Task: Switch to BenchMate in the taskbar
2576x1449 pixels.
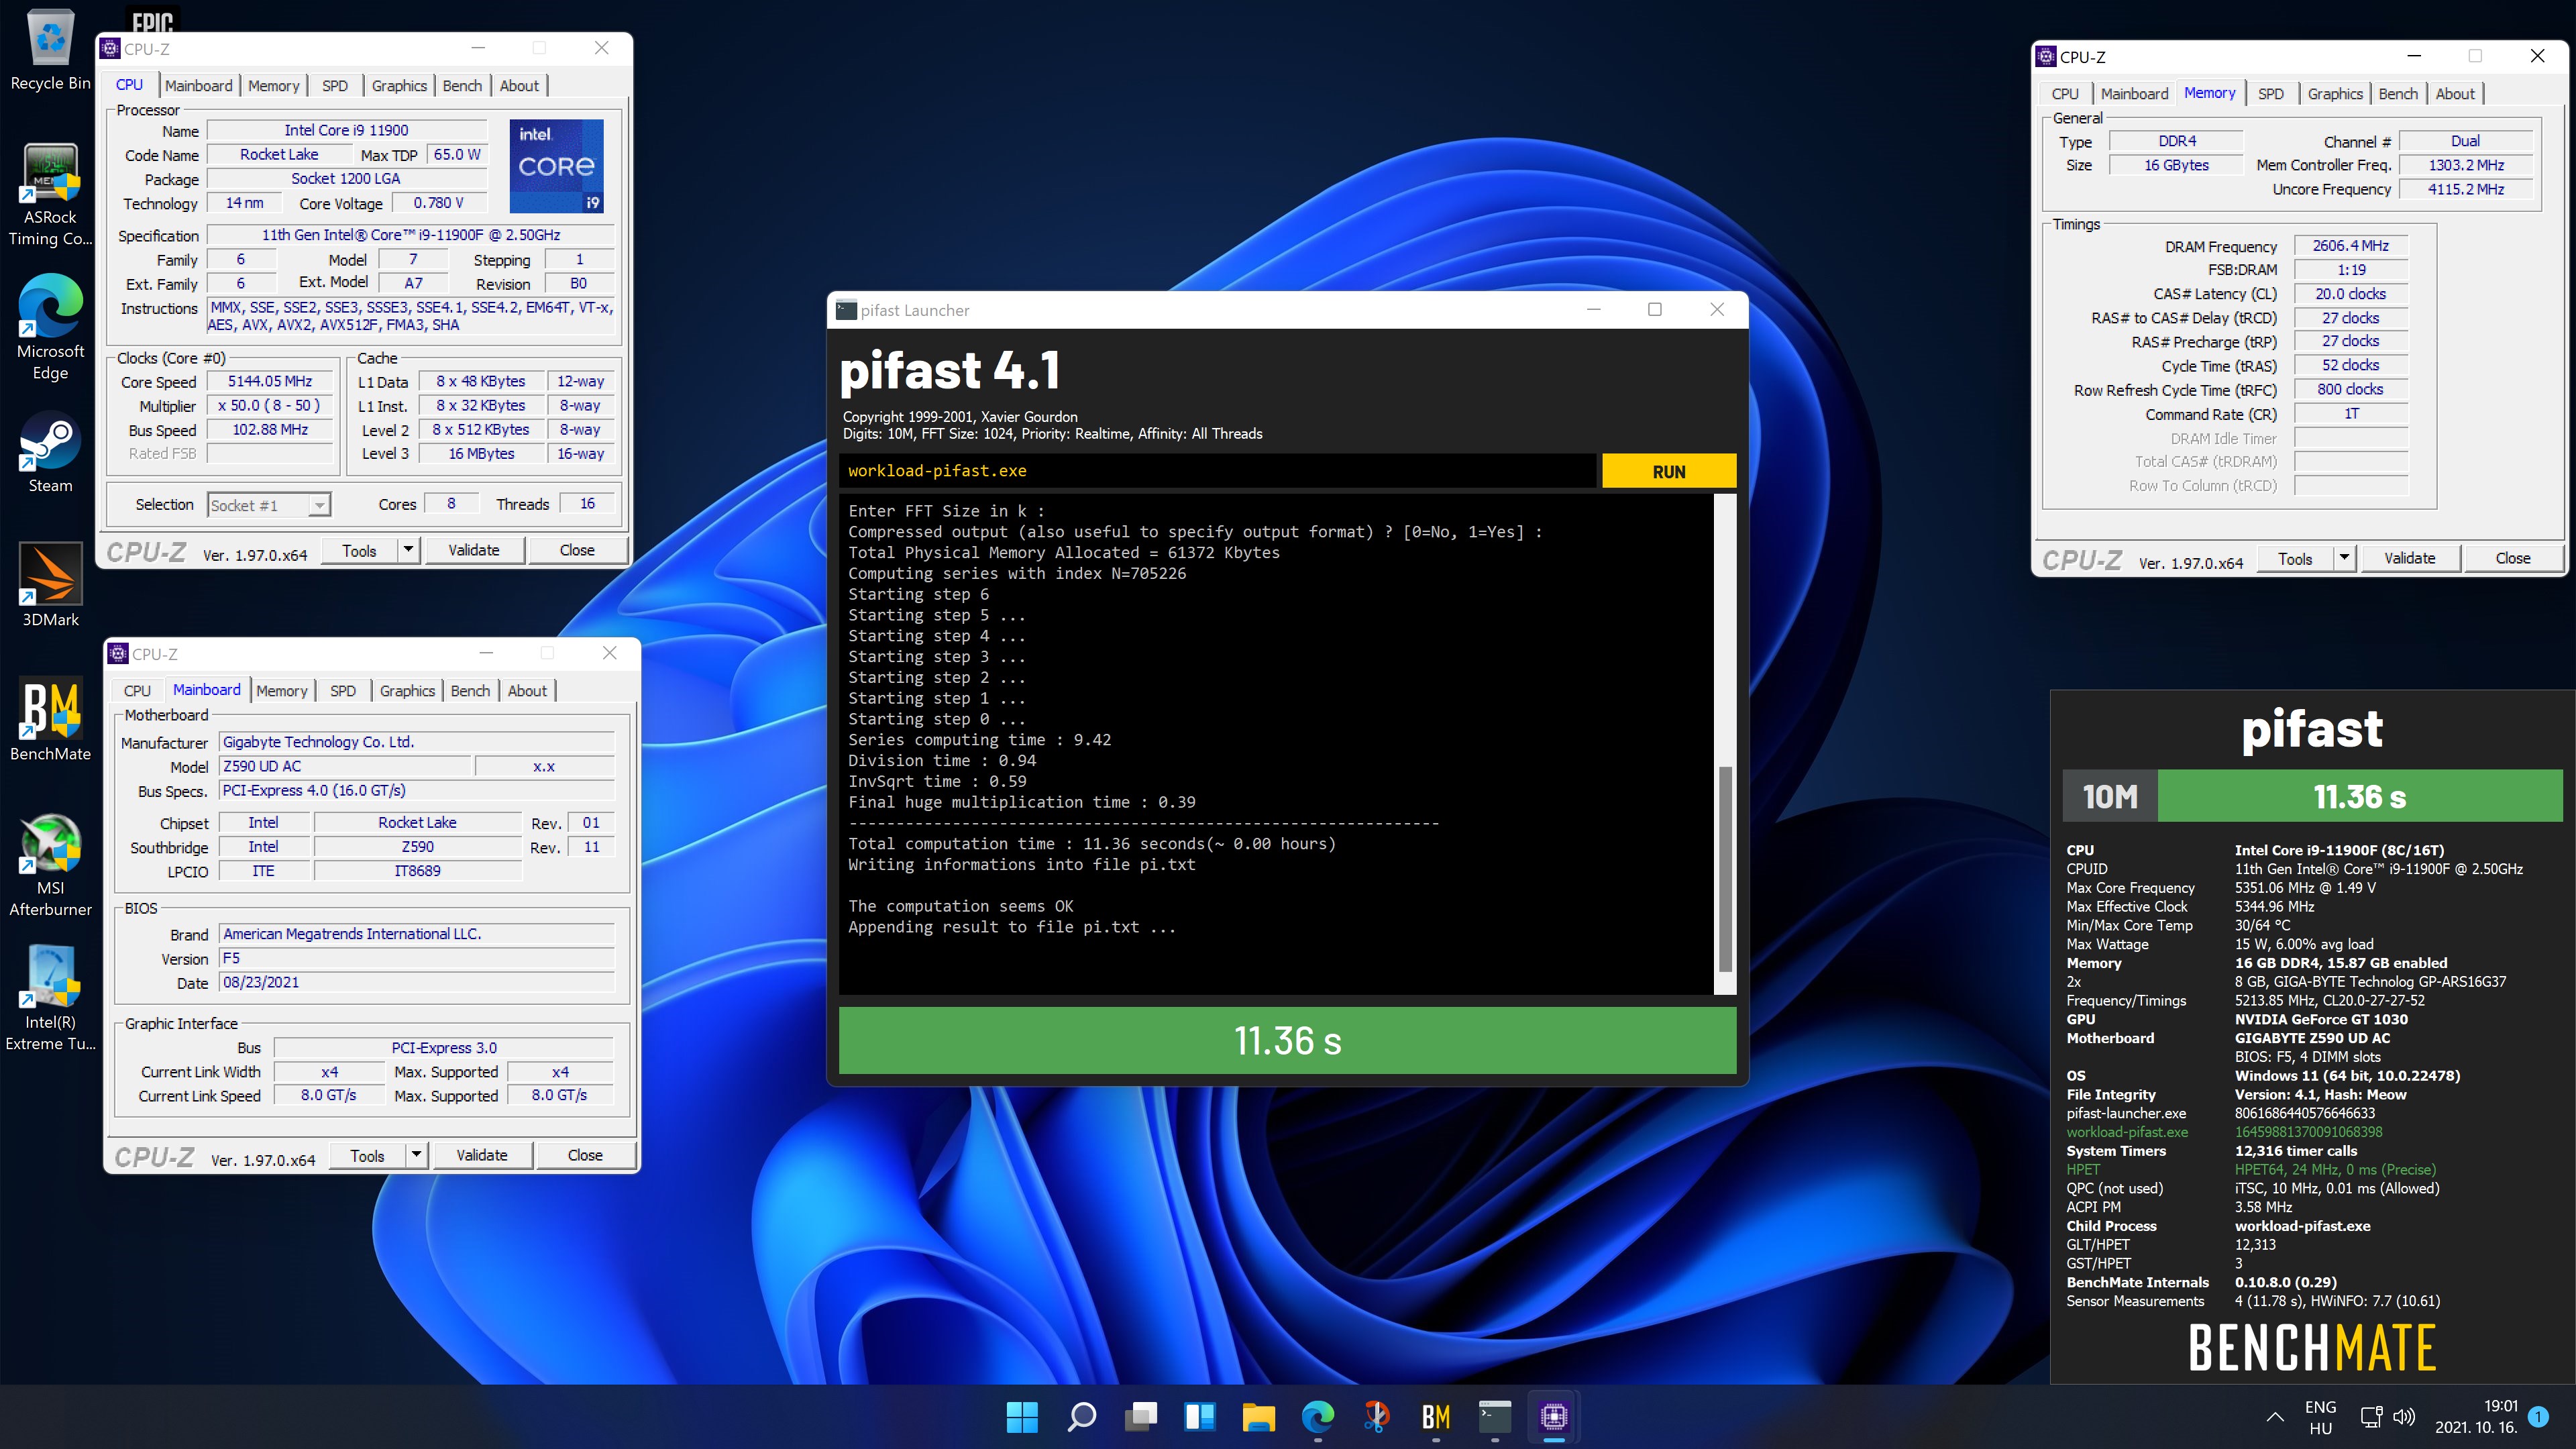Action: pyautogui.click(x=1435, y=1416)
